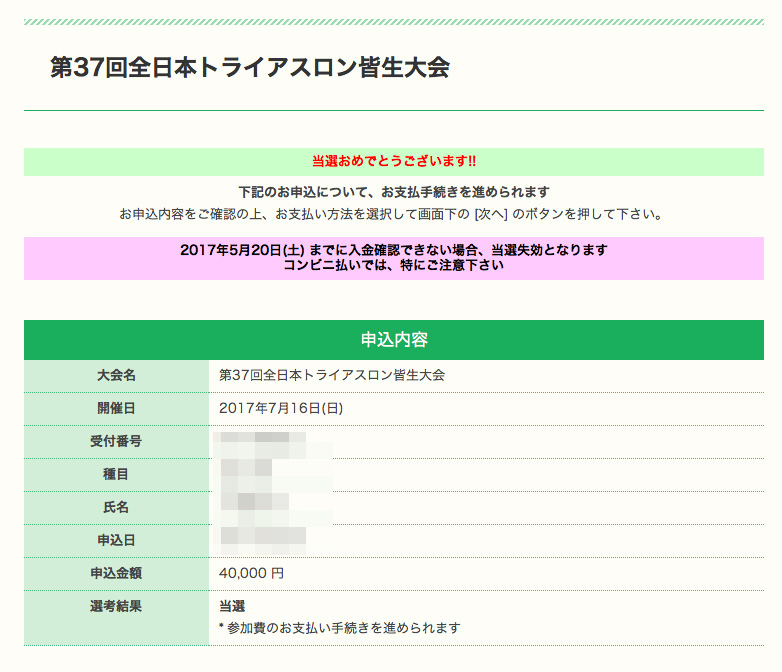Click the 種目 row label
The height and width of the screenshot is (672, 782).
[x=116, y=474]
